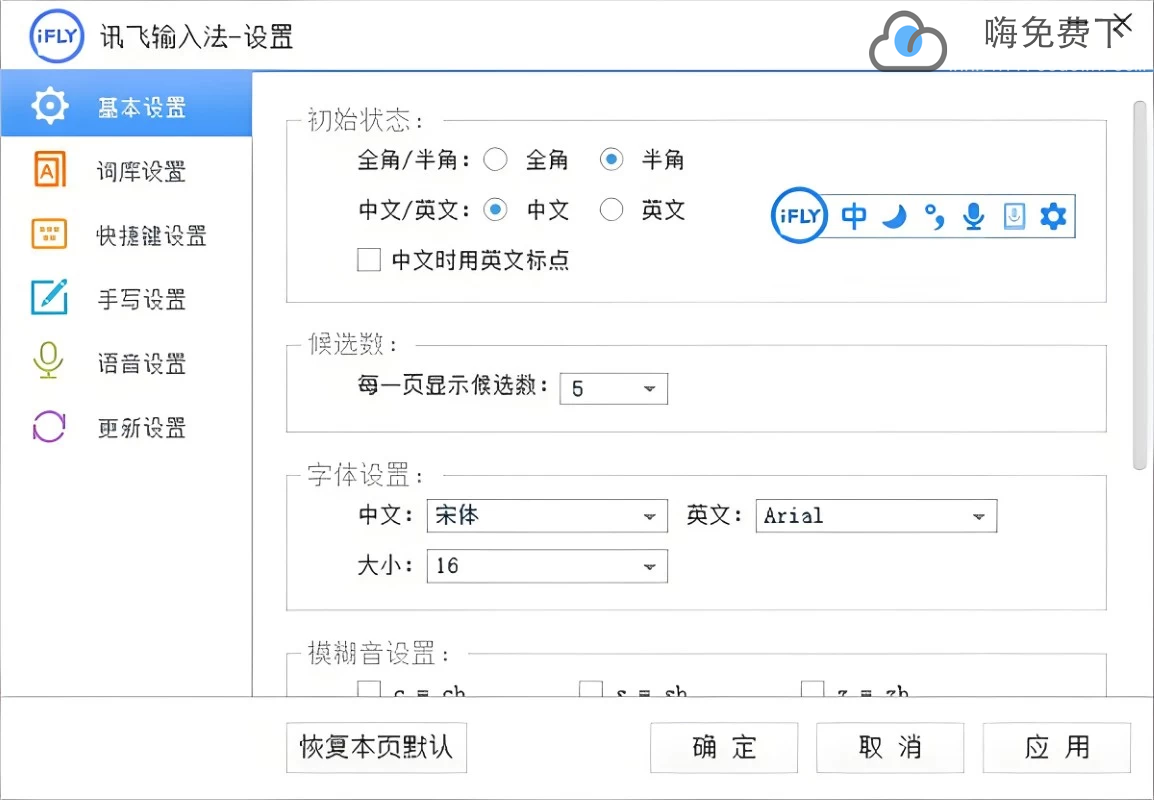The image size is (1154, 800).
Task: Open the 大小 dropdown showing 16
Action: click(x=547, y=566)
